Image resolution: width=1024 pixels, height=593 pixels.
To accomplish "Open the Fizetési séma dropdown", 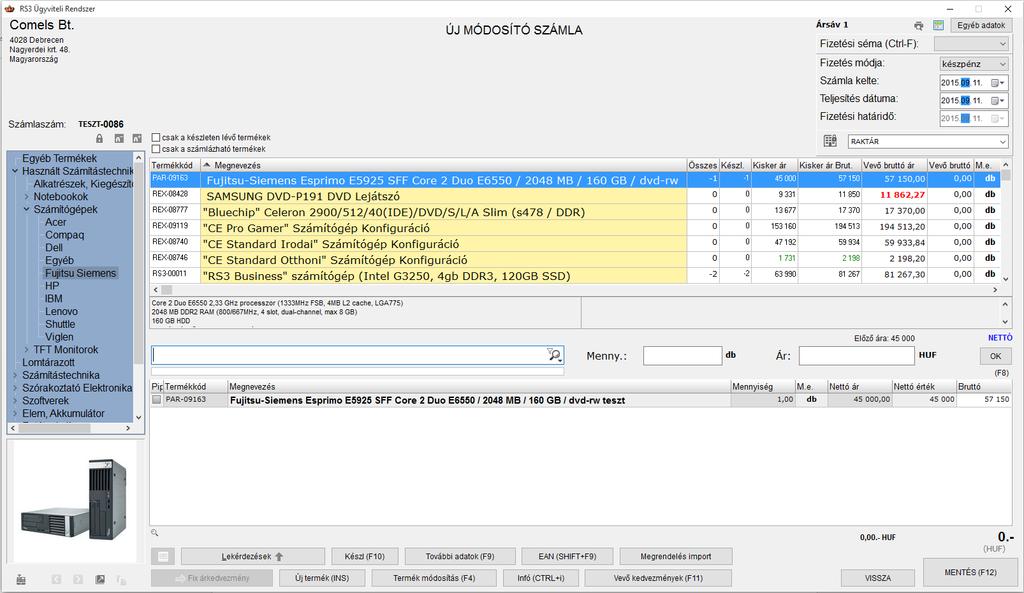I will click(x=972, y=44).
